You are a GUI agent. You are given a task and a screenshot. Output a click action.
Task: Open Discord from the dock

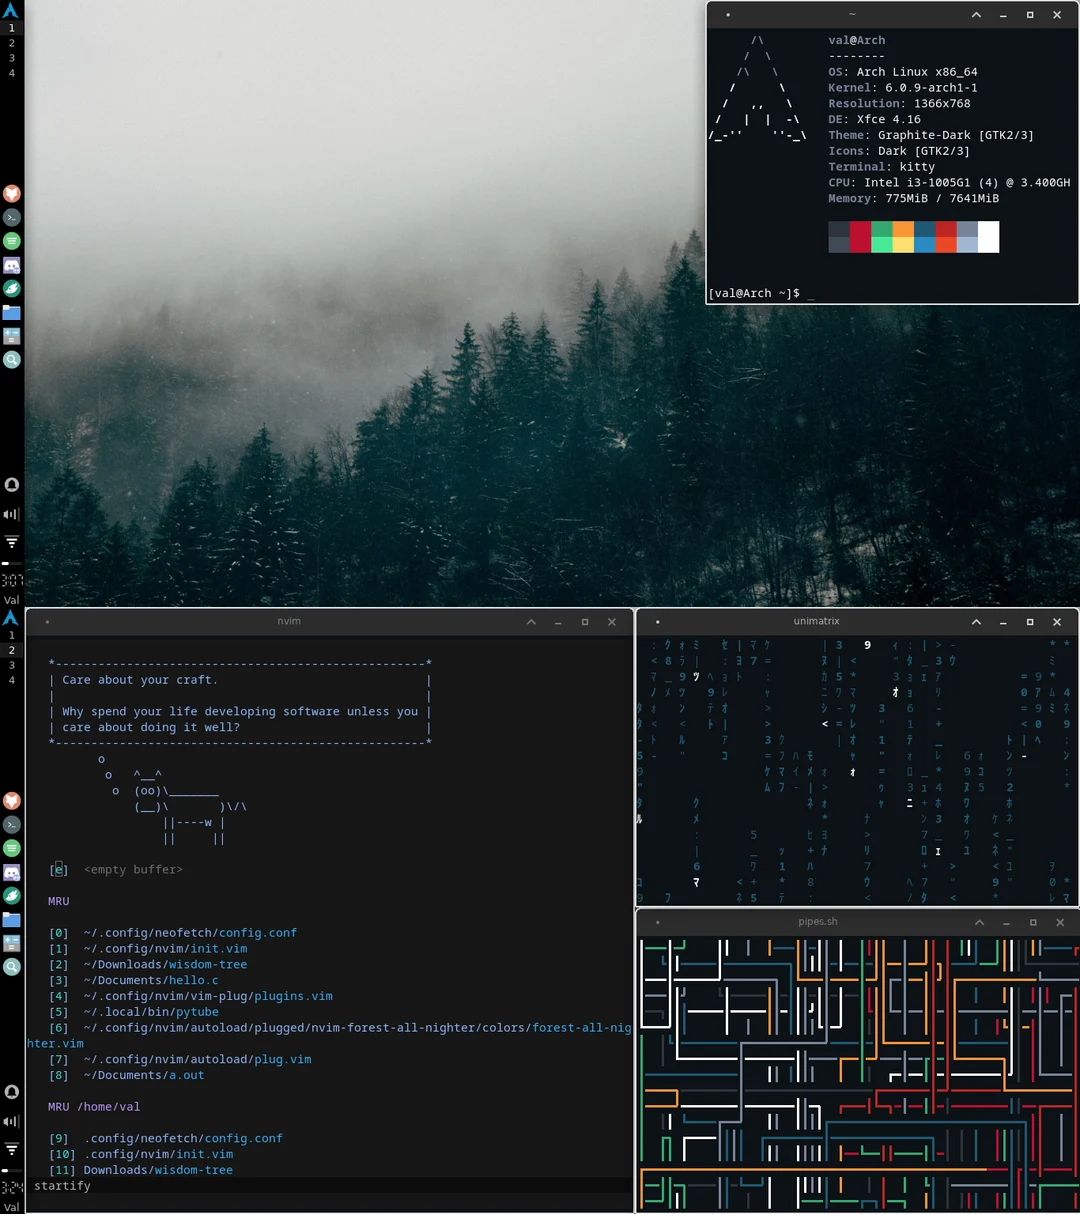11,265
